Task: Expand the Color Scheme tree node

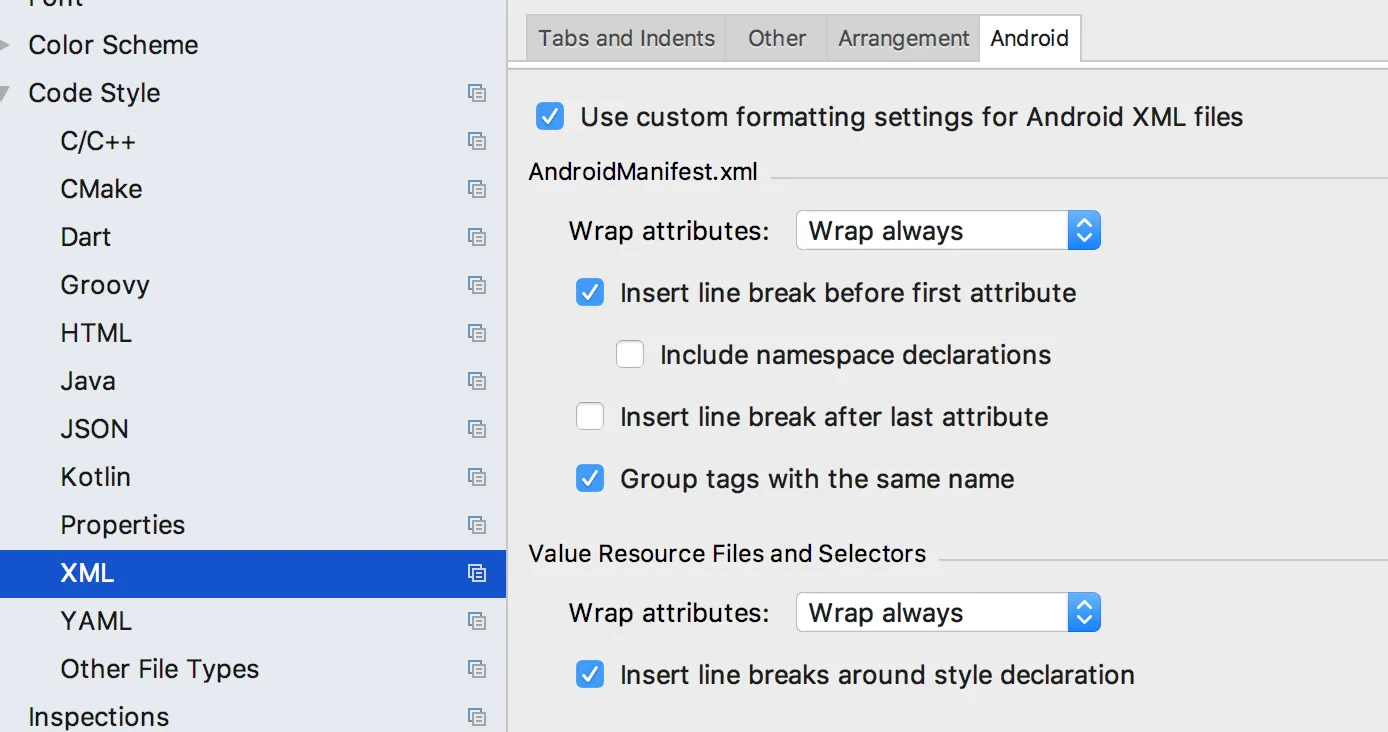Action: pos(6,45)
